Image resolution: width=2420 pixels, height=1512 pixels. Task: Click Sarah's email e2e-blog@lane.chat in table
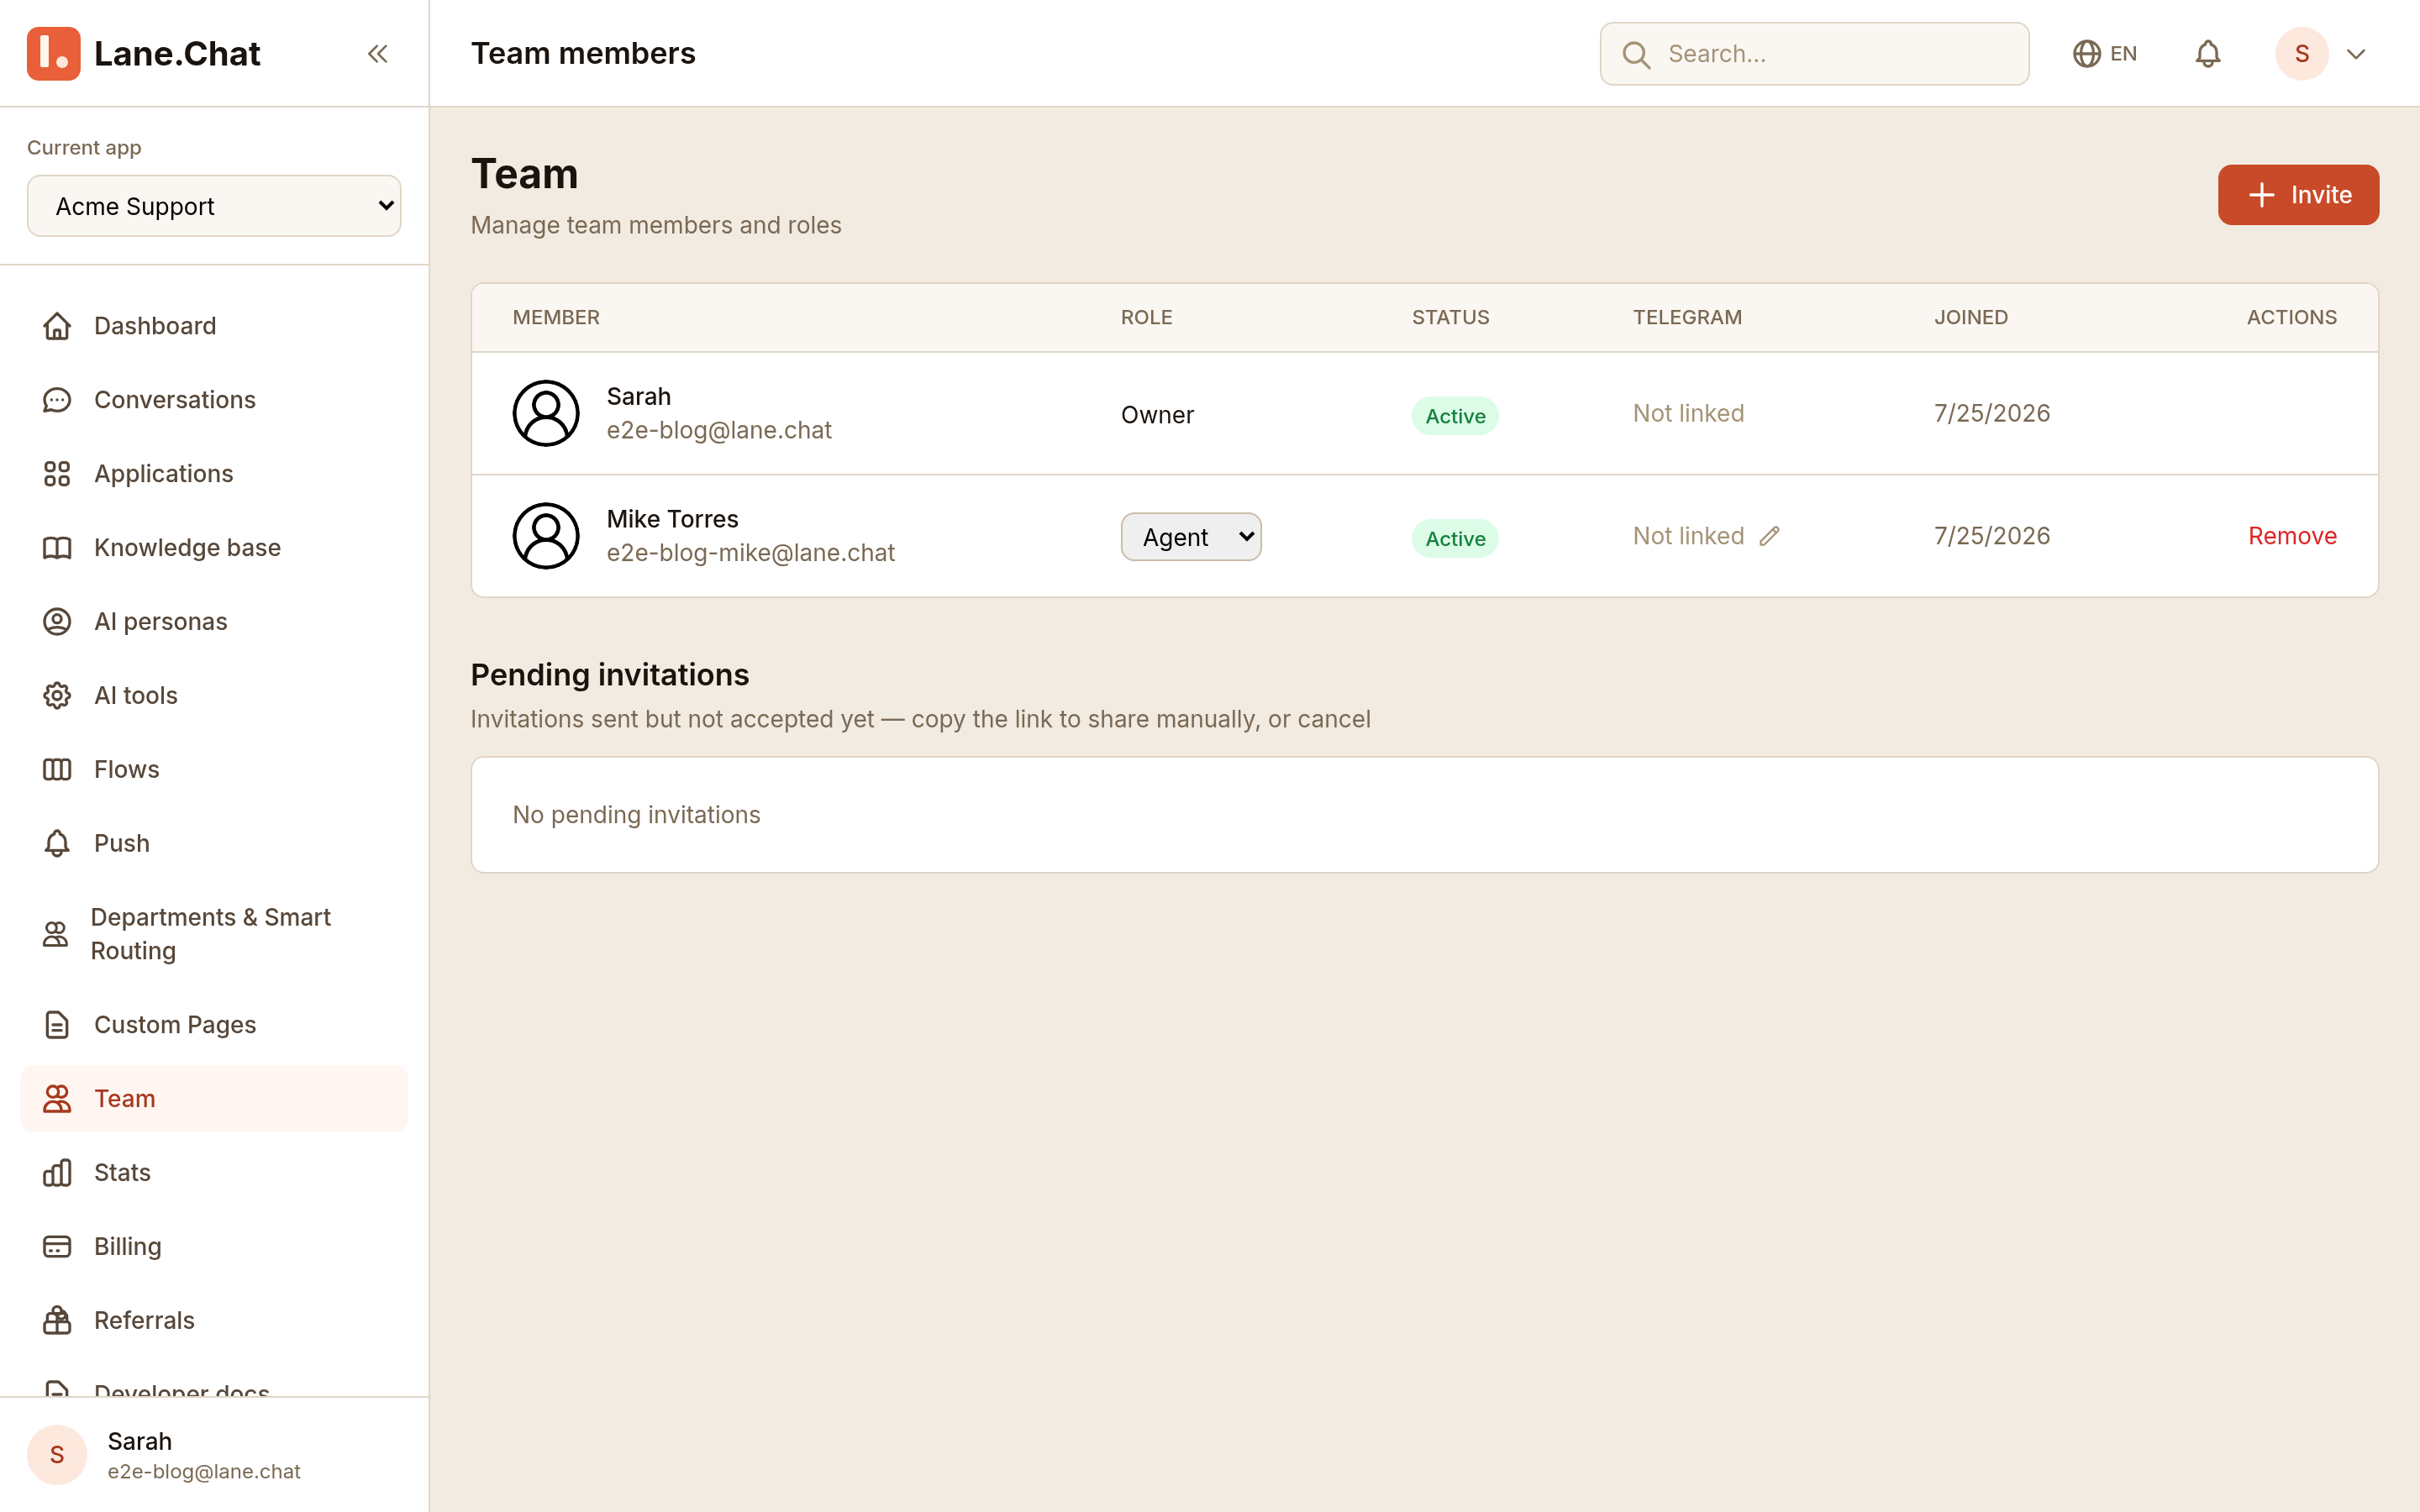(719, 430)
